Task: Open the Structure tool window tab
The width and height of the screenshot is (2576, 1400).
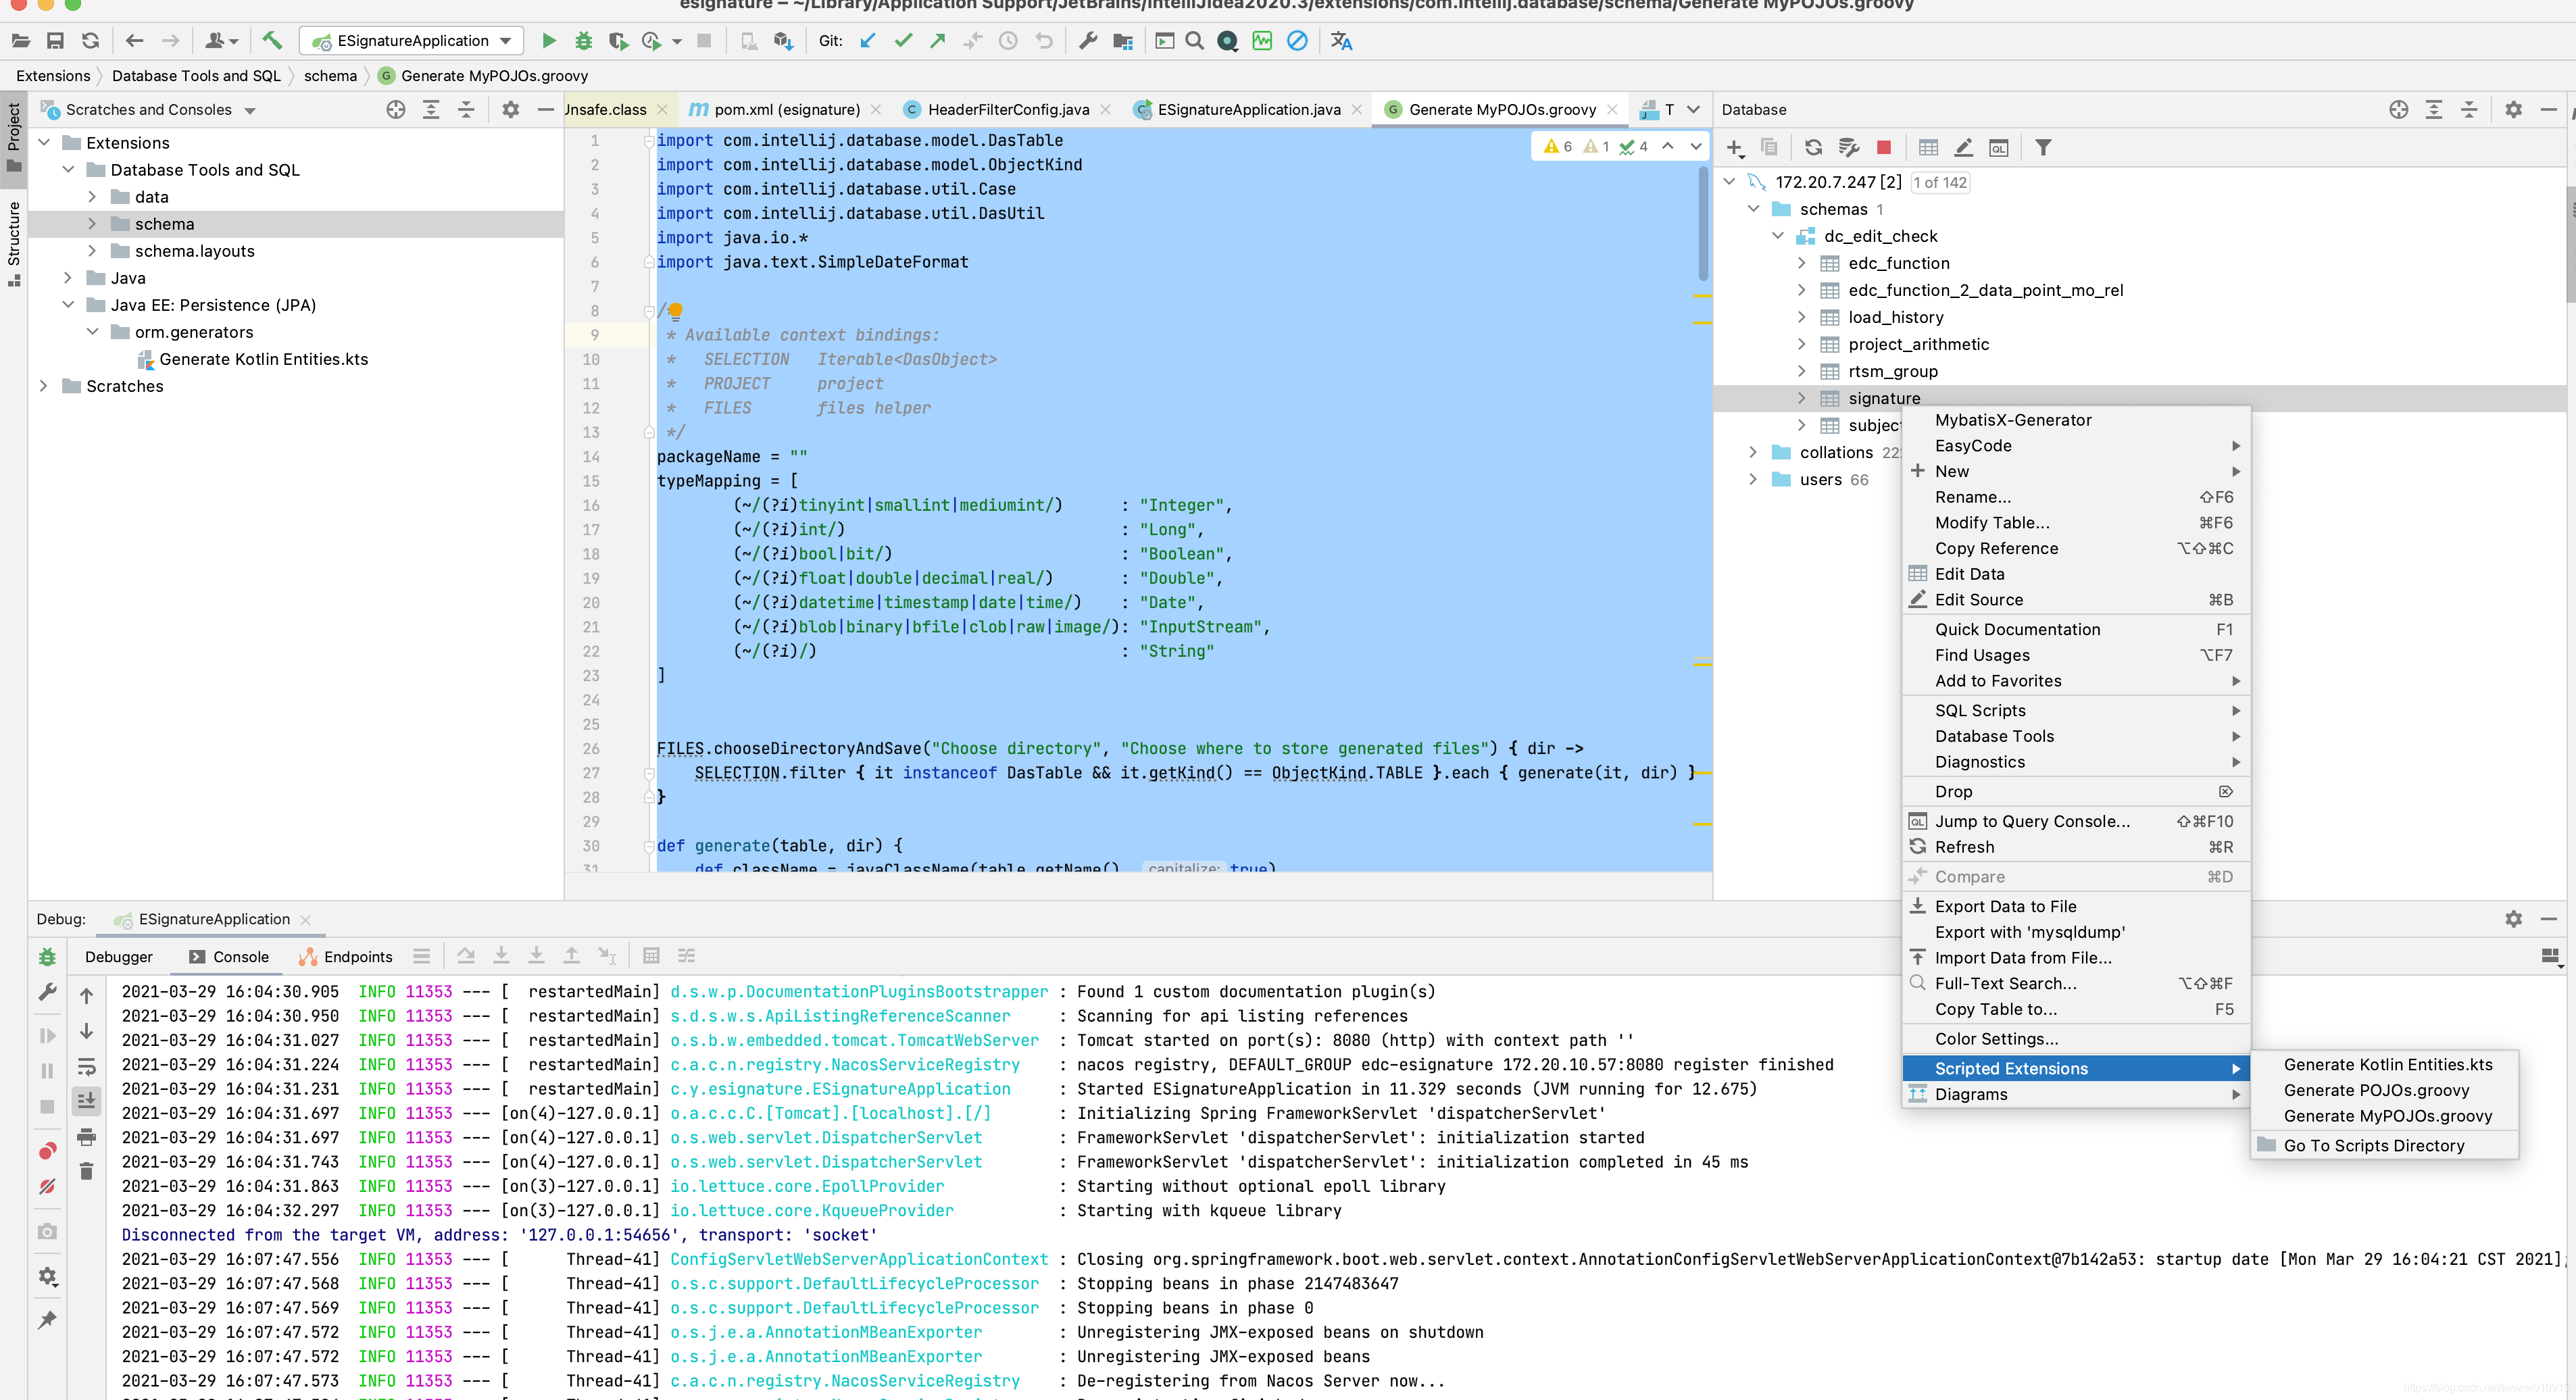Action: click(x=14, y=244)
